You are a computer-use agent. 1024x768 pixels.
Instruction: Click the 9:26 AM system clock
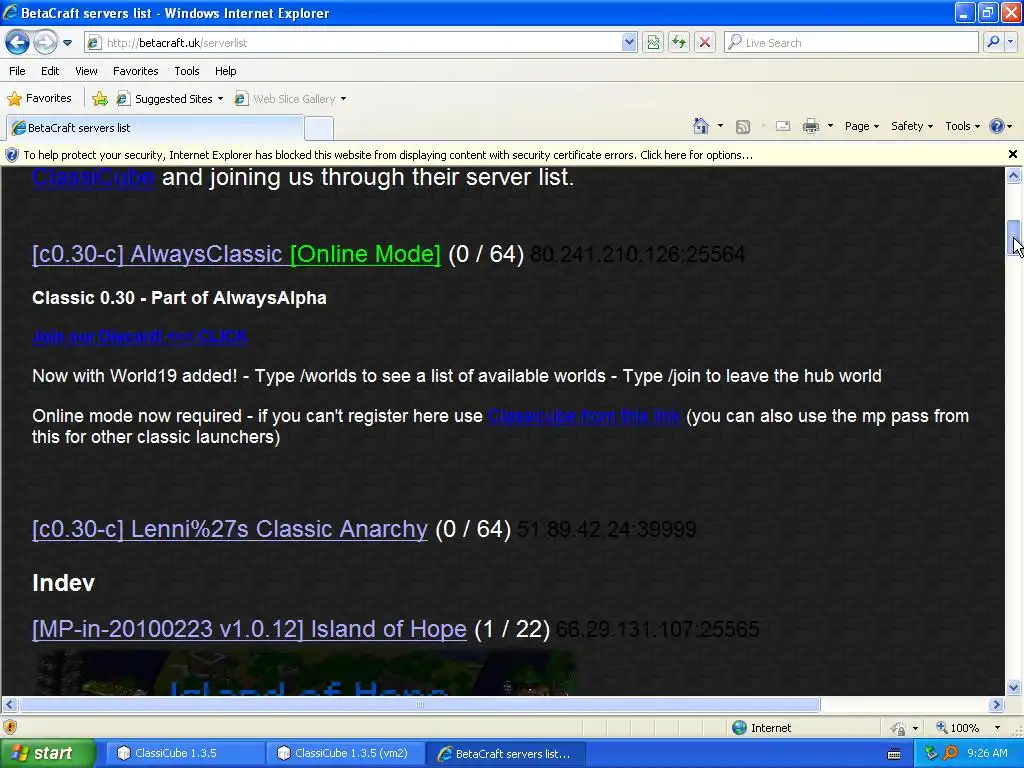pyautogui.click(x=987, y=753)
